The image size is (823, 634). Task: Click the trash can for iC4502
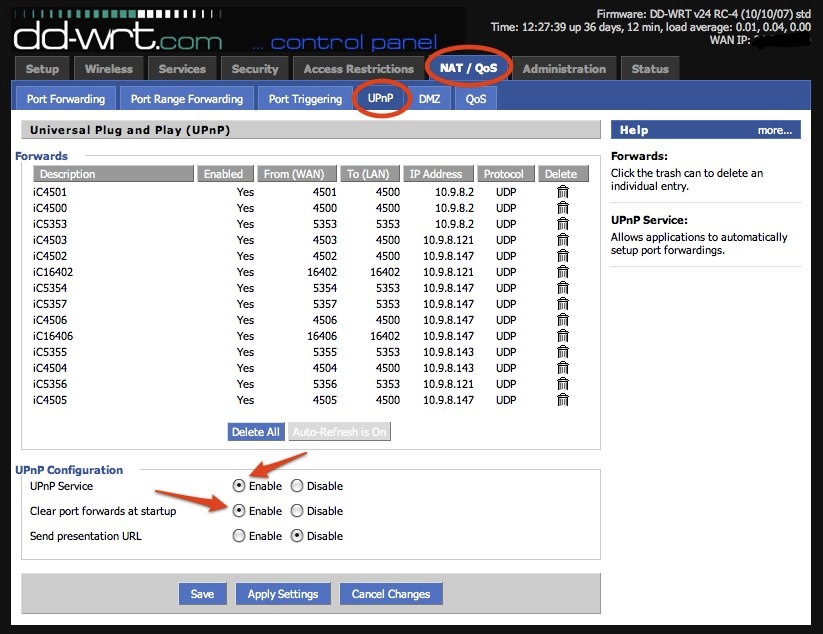563,256
